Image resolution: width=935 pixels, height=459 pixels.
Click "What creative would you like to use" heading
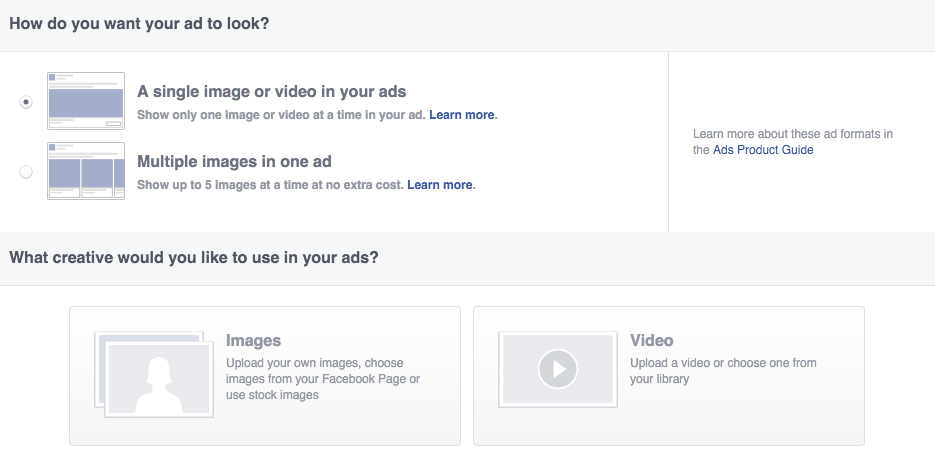pyautogui.click(x=194, y=257)
